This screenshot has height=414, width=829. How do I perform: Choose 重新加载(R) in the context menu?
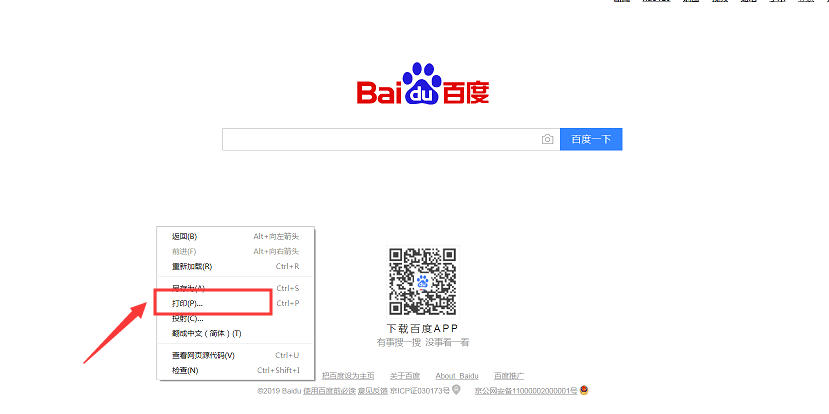point(192,267)
